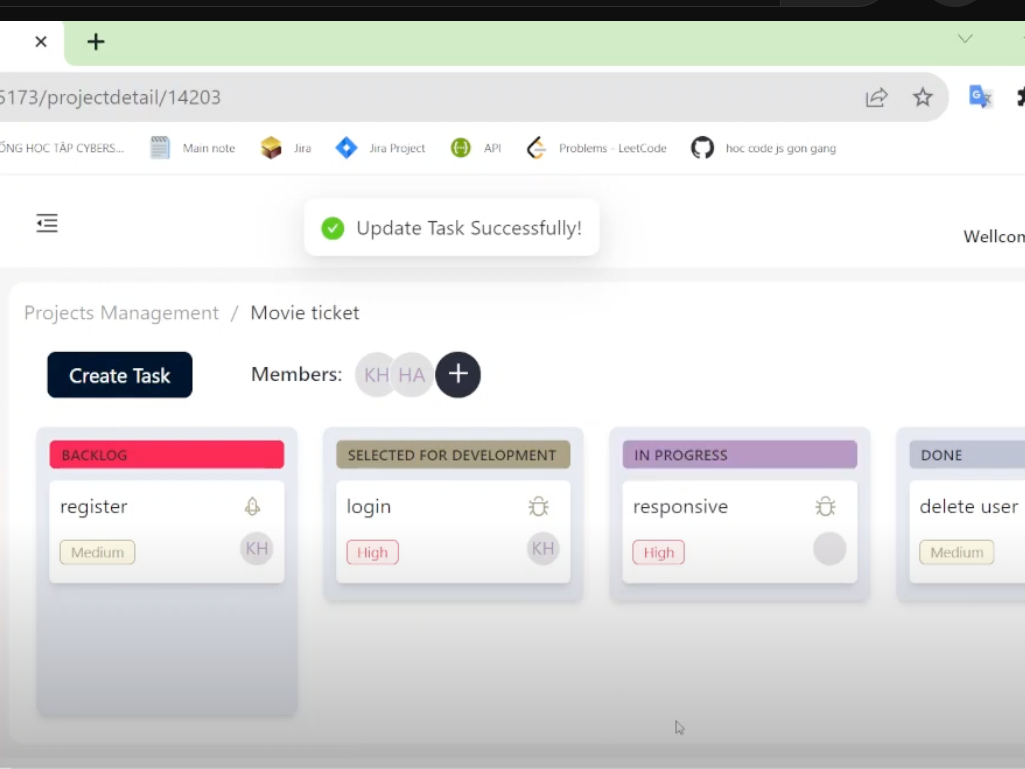Click the KH member avatar

click(376, 375)
